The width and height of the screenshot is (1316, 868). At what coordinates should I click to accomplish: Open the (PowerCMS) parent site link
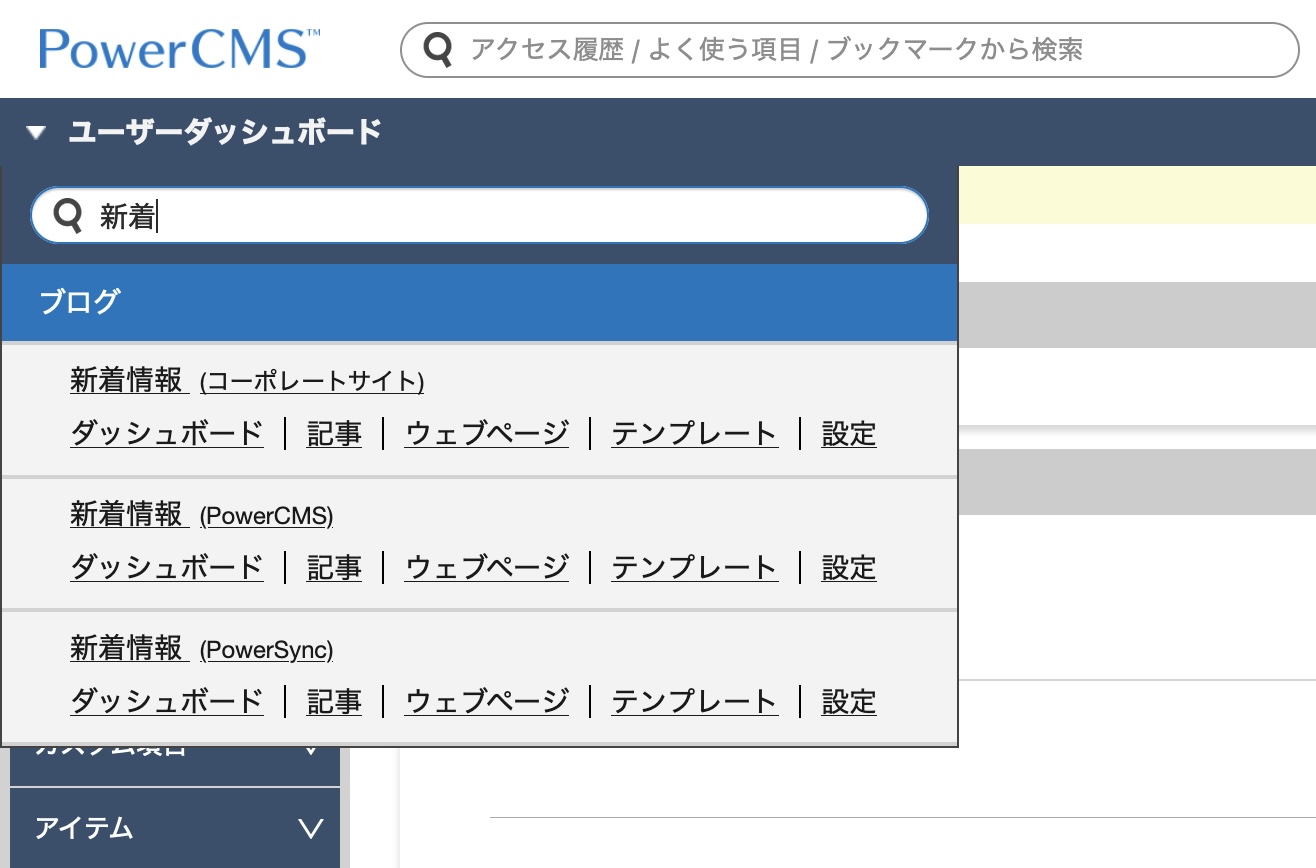pyautogui.click(x=267, y=516)
